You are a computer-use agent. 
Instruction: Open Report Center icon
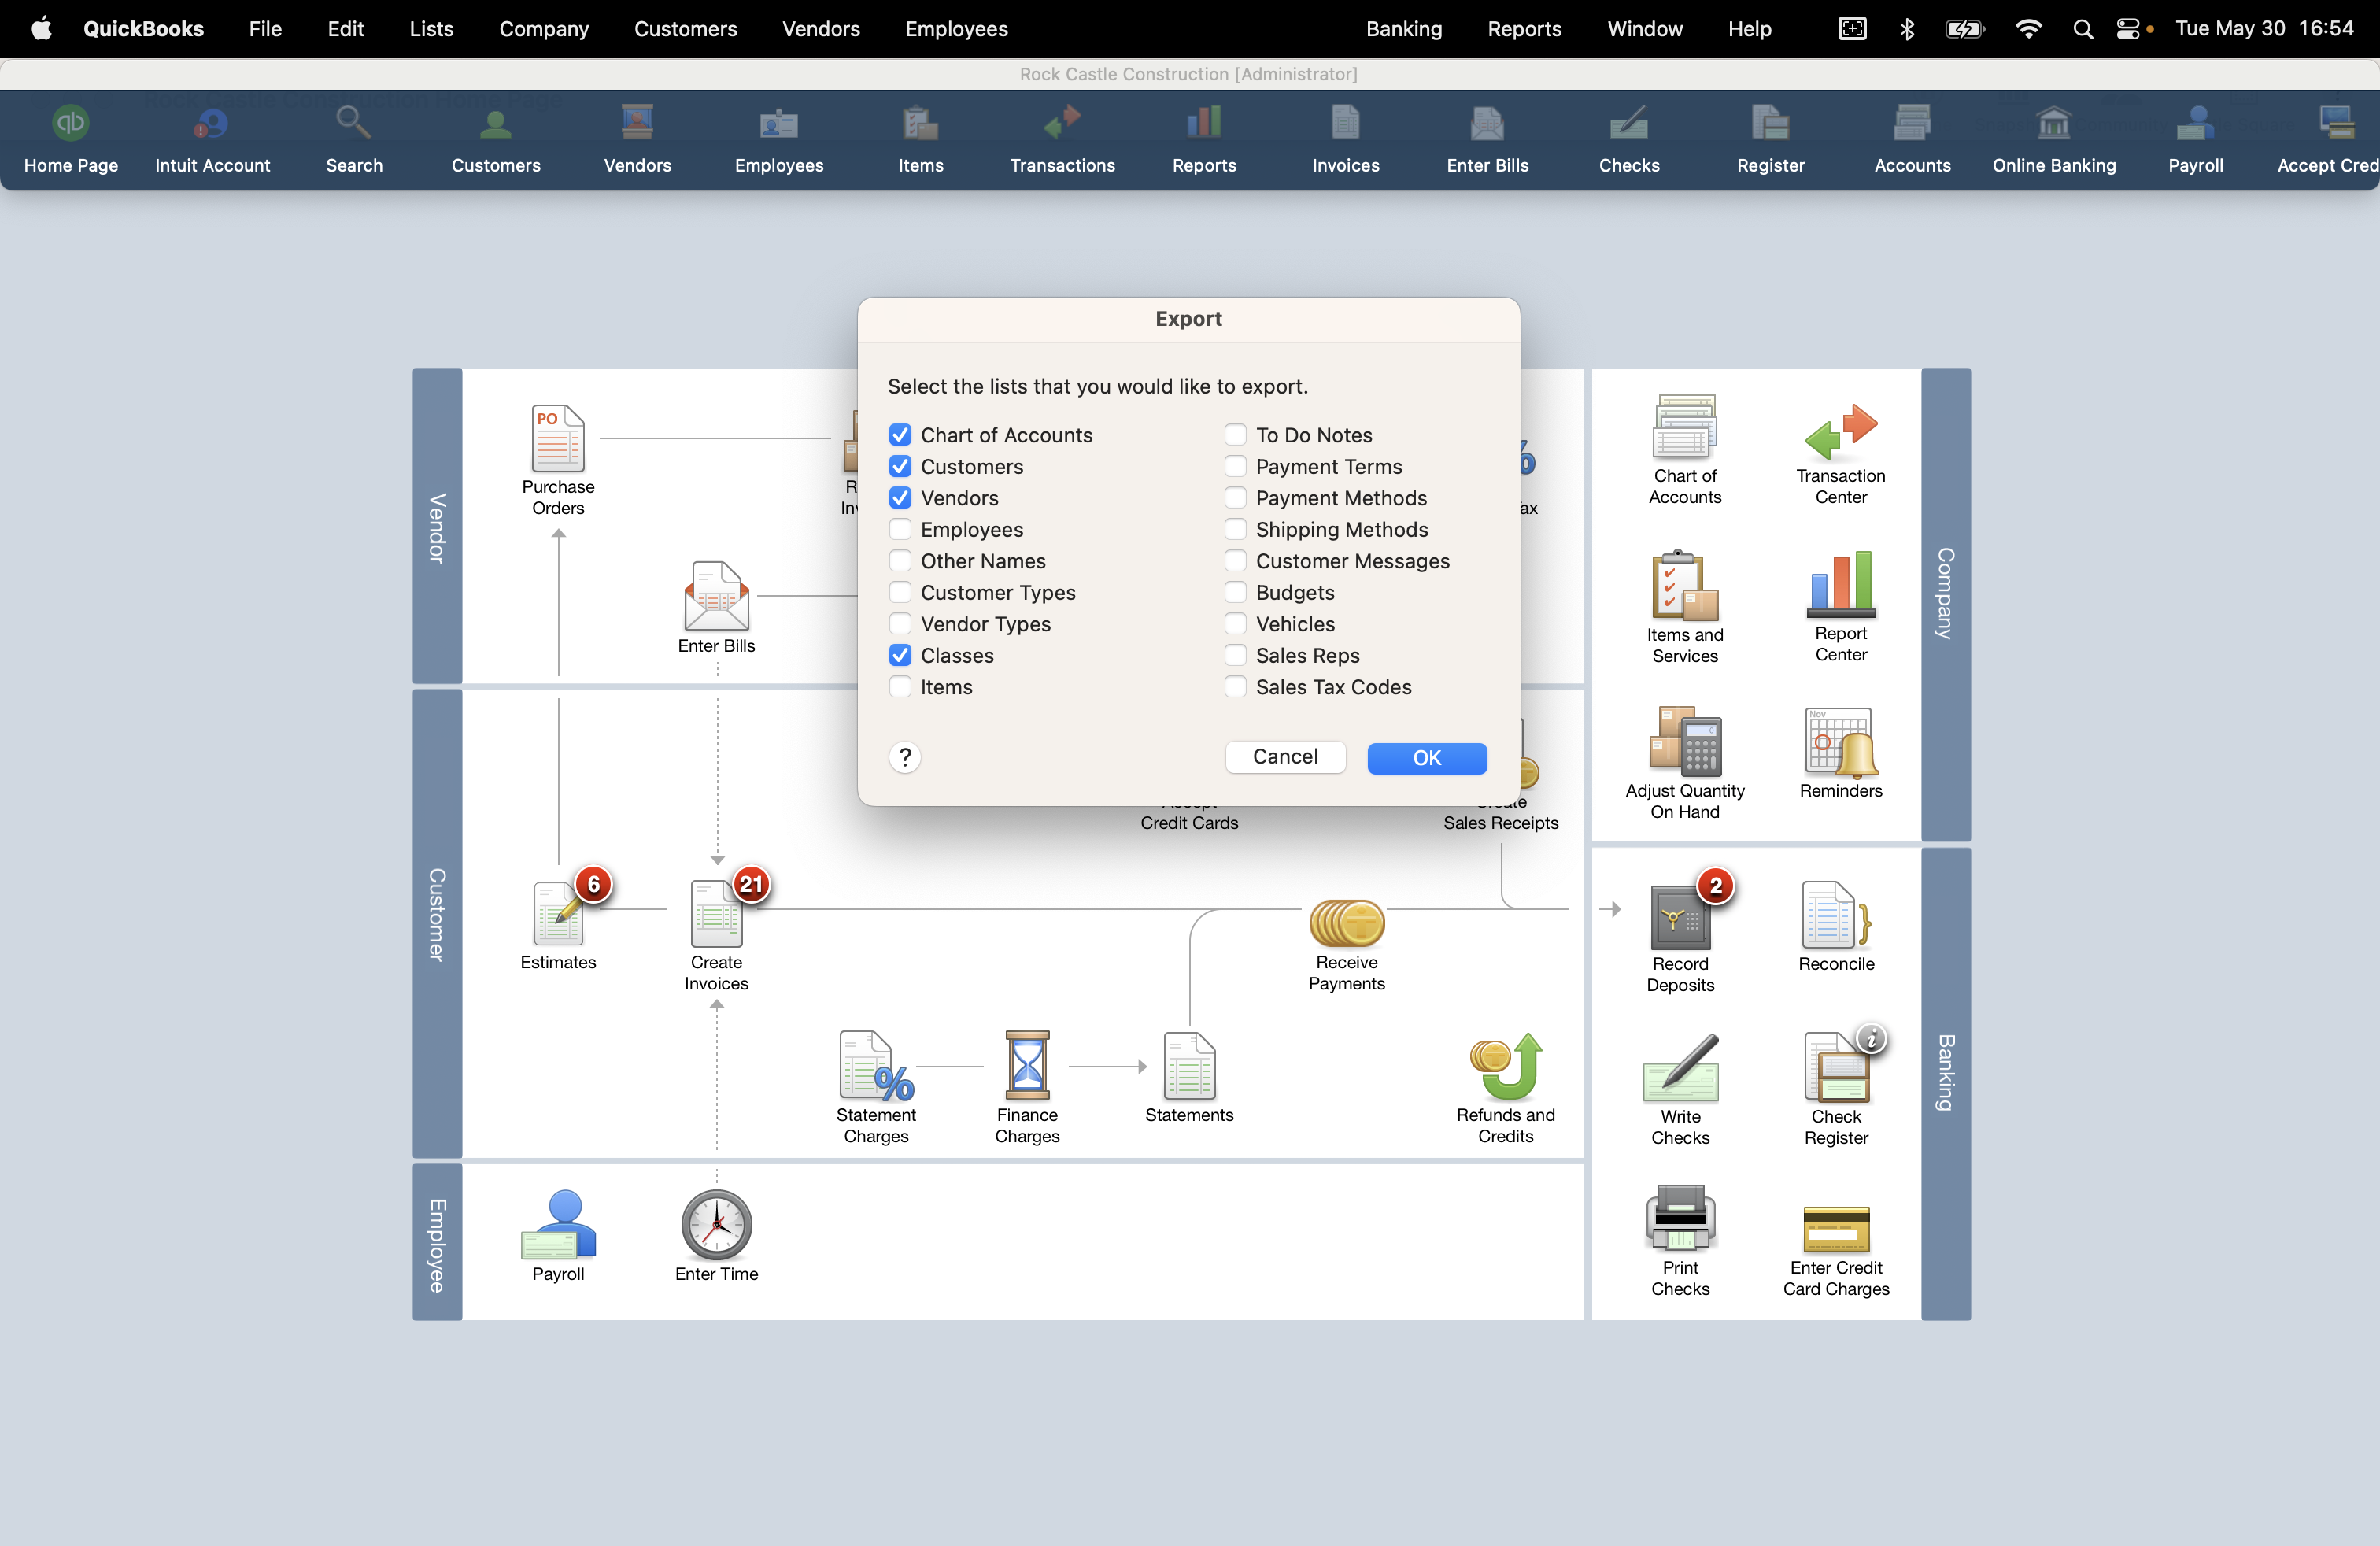click(1840, 584)
